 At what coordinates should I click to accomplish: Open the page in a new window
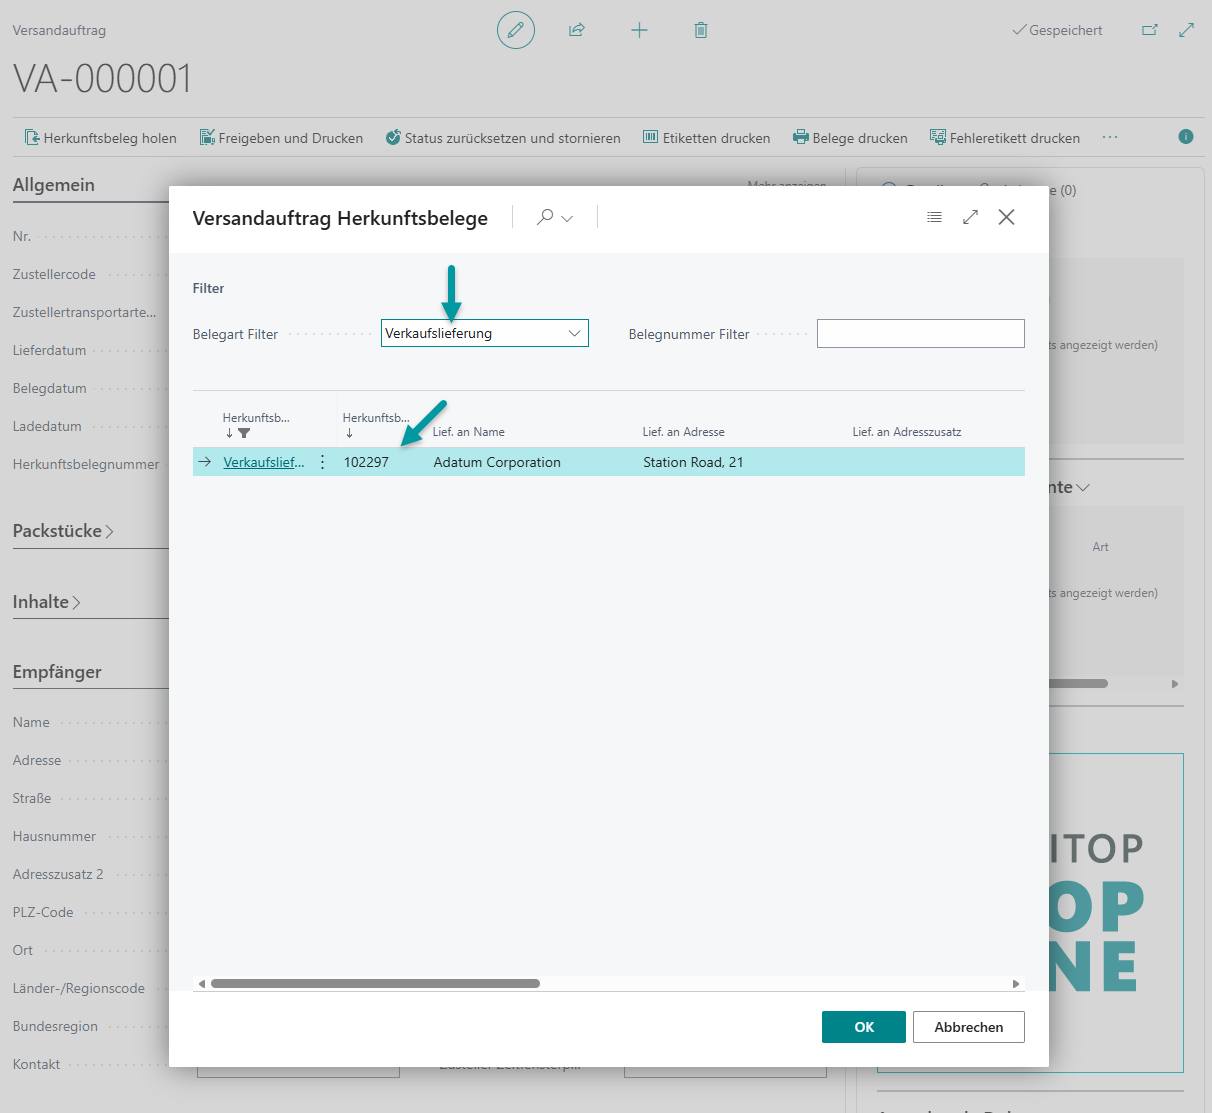[x=1150, y=30]
